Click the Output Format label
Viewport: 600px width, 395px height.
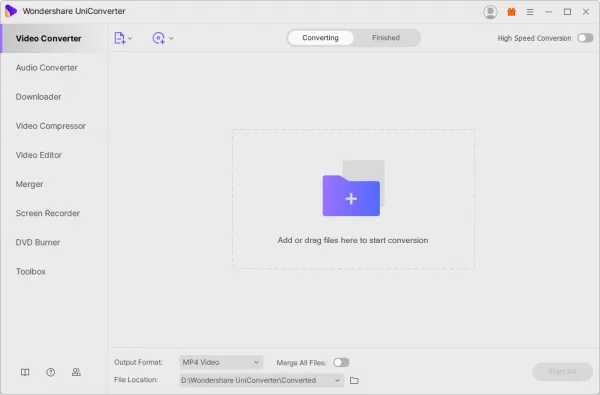tap(138, 362)
